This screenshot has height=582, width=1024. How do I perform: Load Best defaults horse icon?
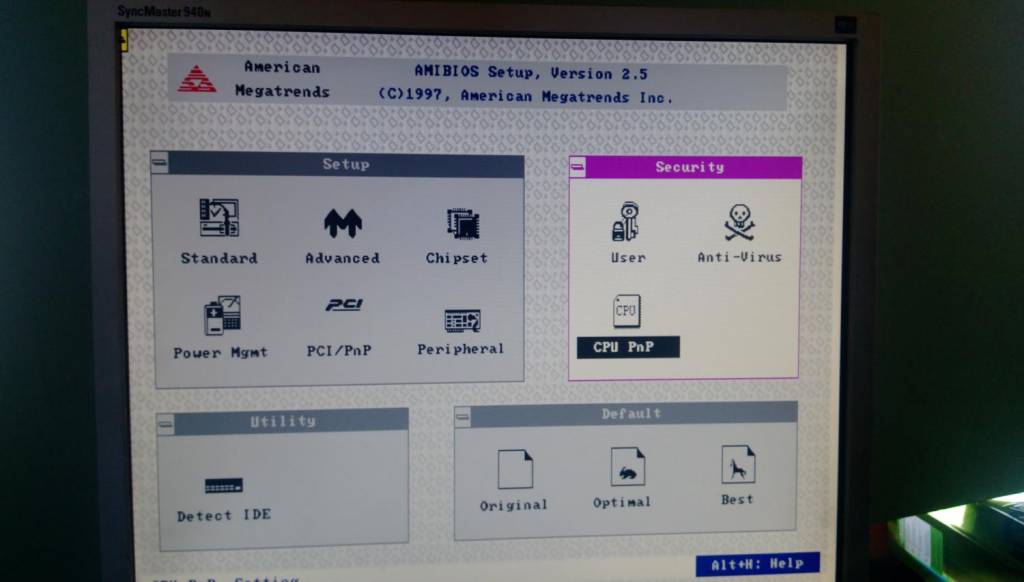(738, 464)
